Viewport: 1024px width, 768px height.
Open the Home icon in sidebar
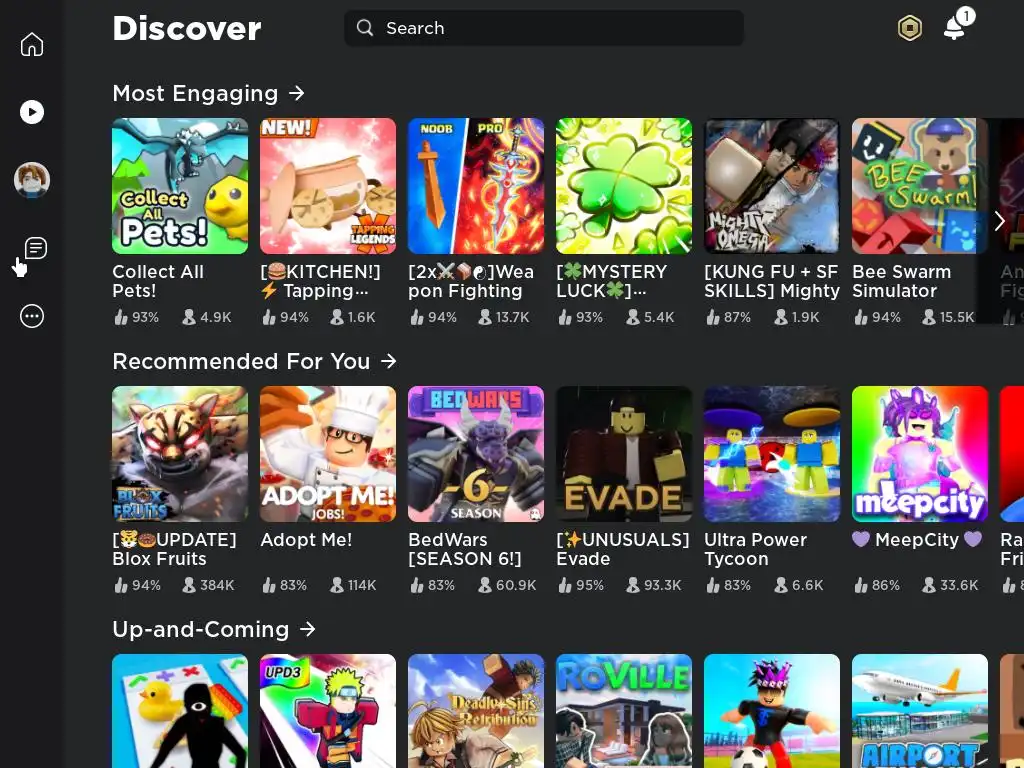click(x=32, y=44)
